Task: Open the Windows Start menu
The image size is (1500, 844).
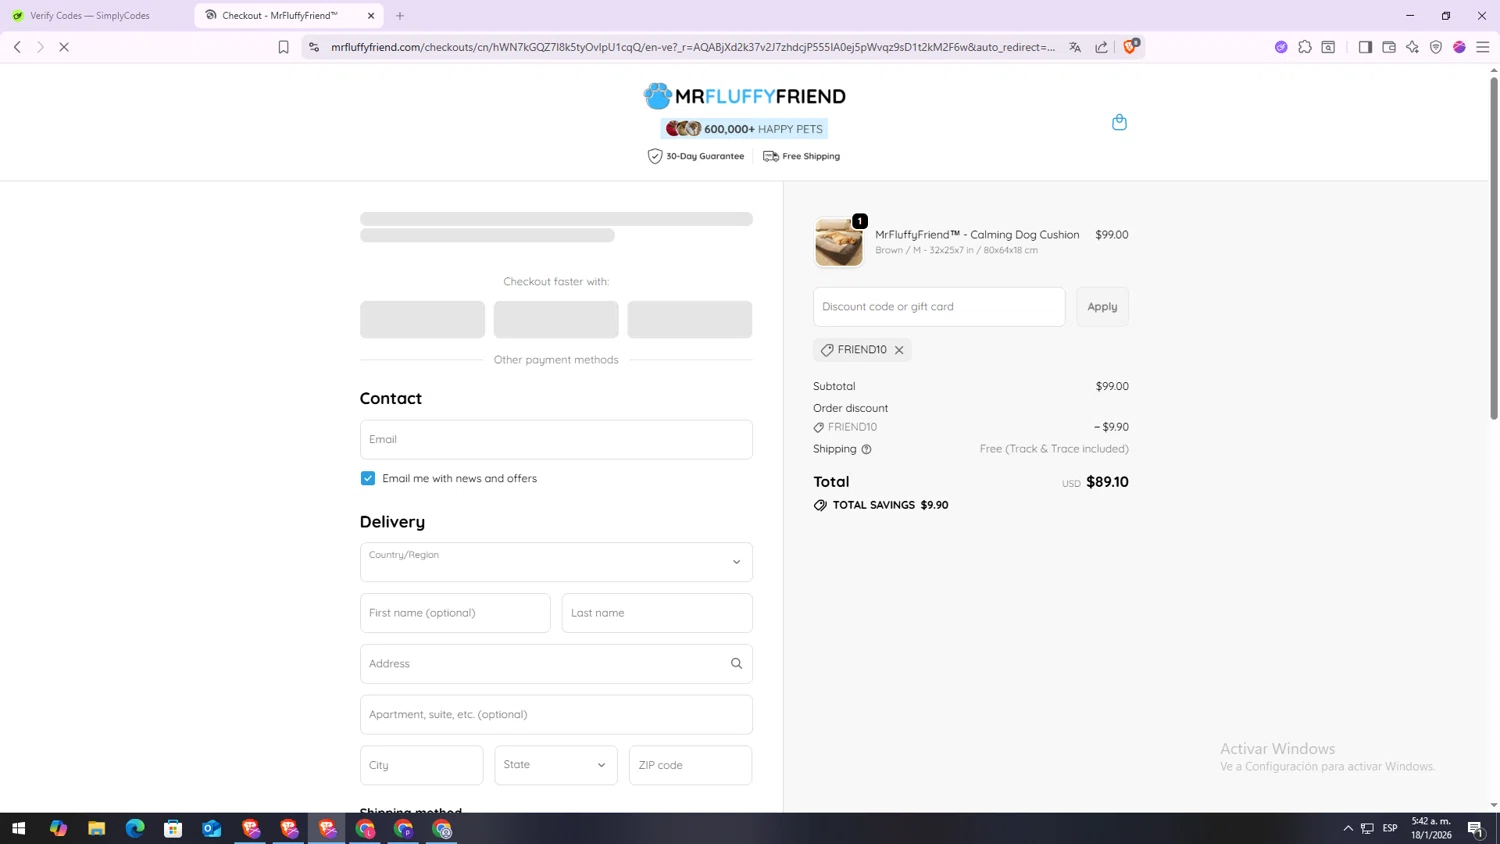Action: [x=18, y=828]
